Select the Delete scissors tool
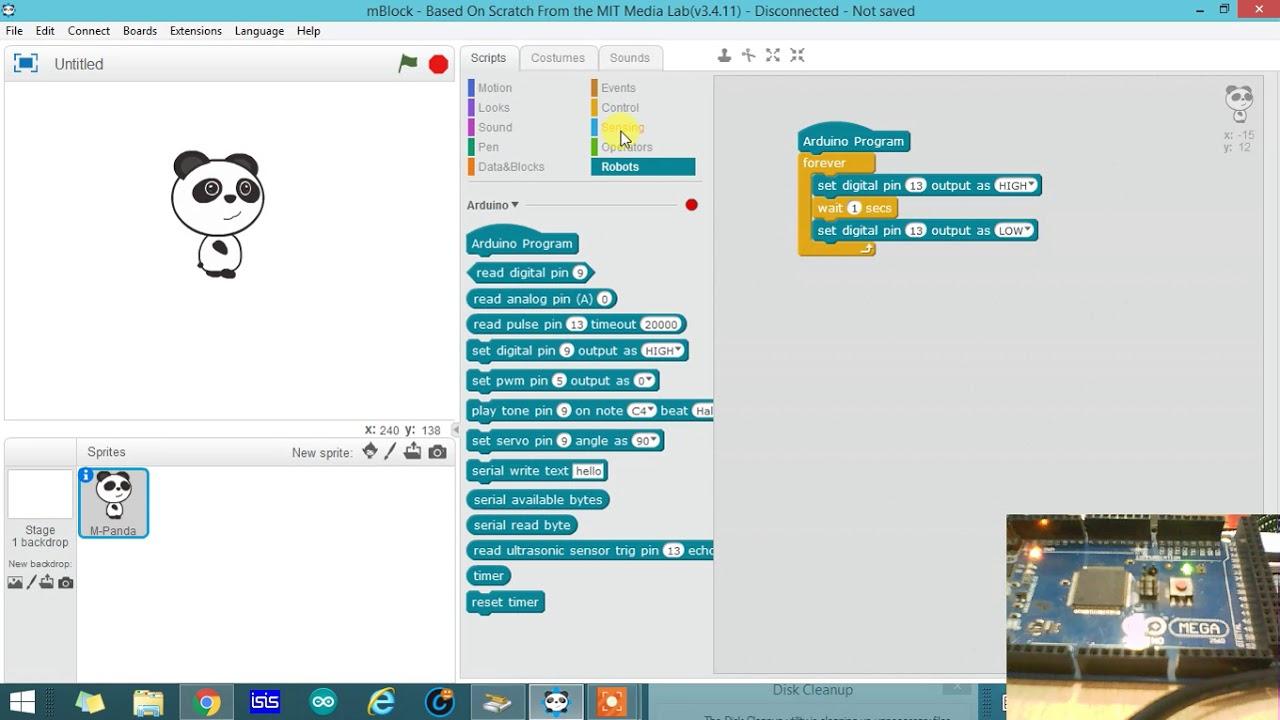Image resolution: width=1280 pixels, height=720 pixels. pyautogui.click(x=748, y=56)
